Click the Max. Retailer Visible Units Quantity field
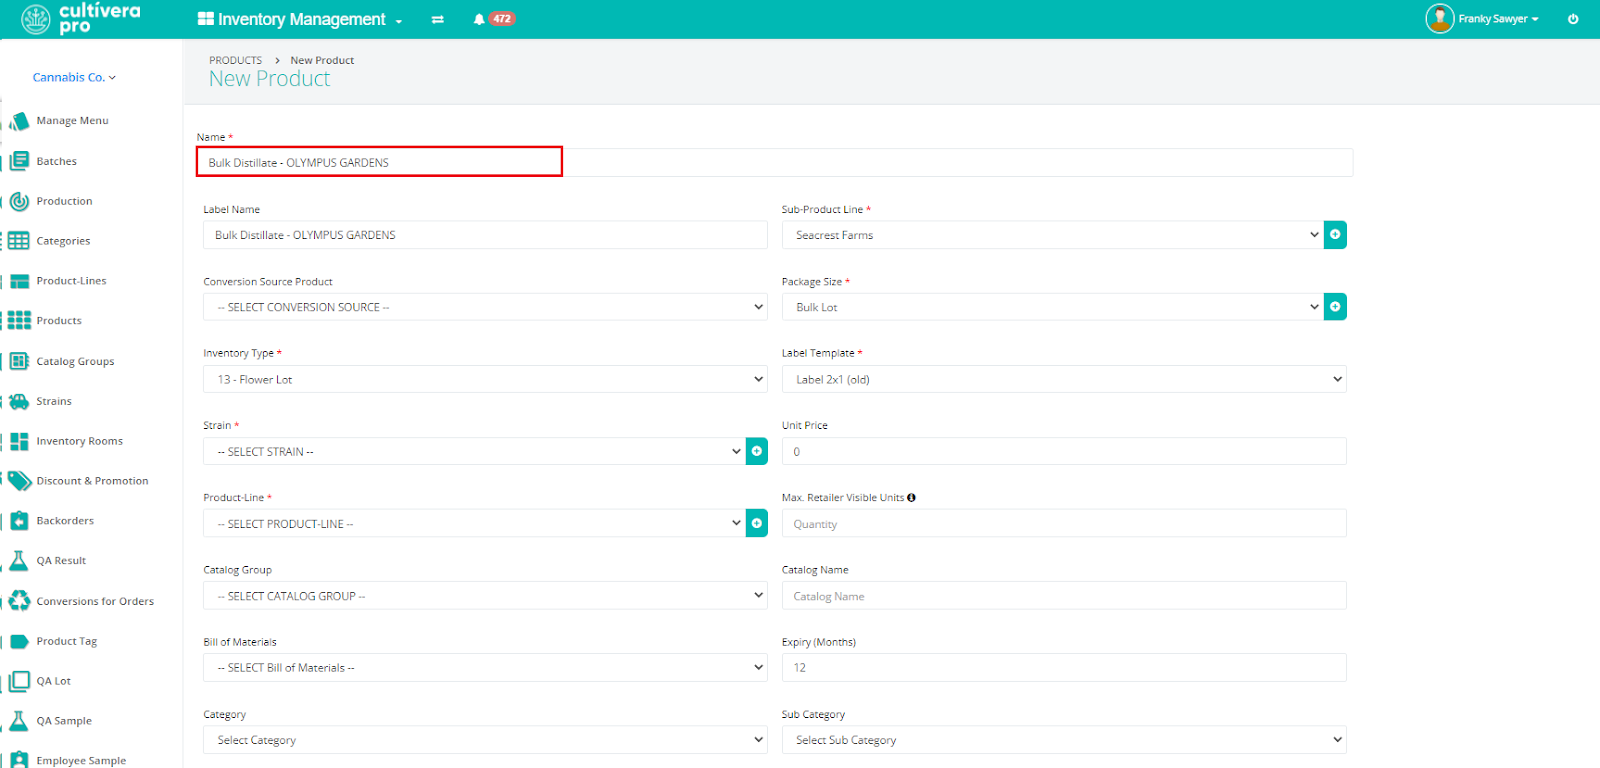The width and height of the screenshot is (1600, 768). pyautogui.click(x=1064, y=523)
